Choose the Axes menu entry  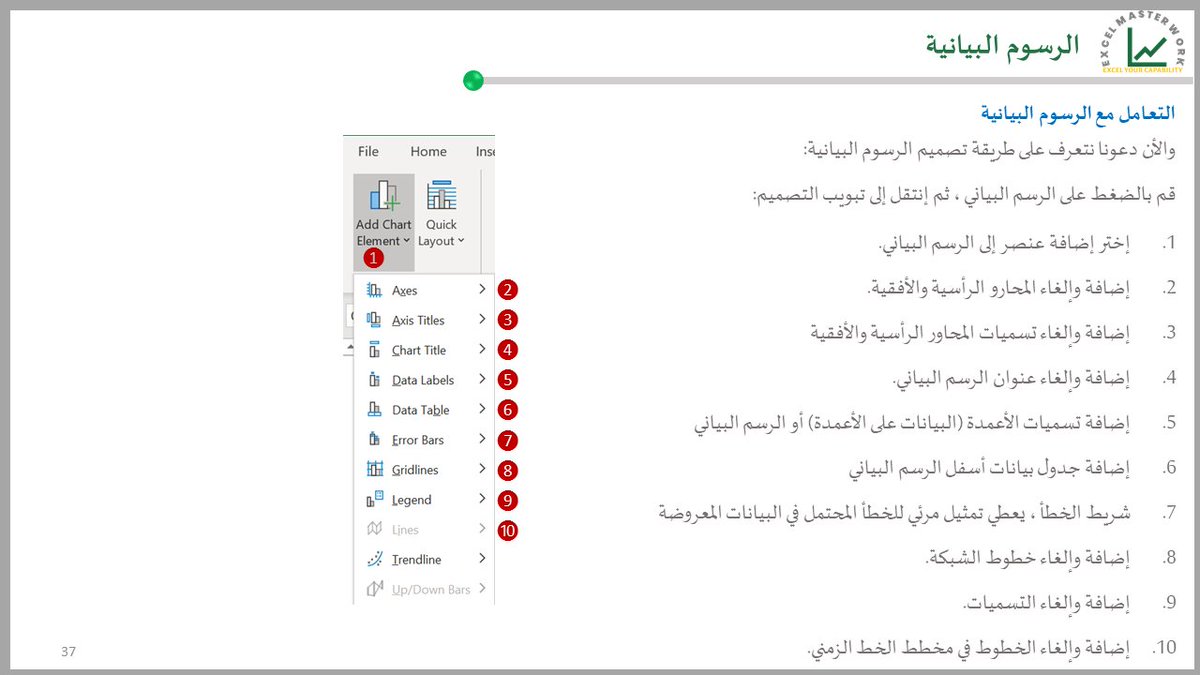click(424, 290)
